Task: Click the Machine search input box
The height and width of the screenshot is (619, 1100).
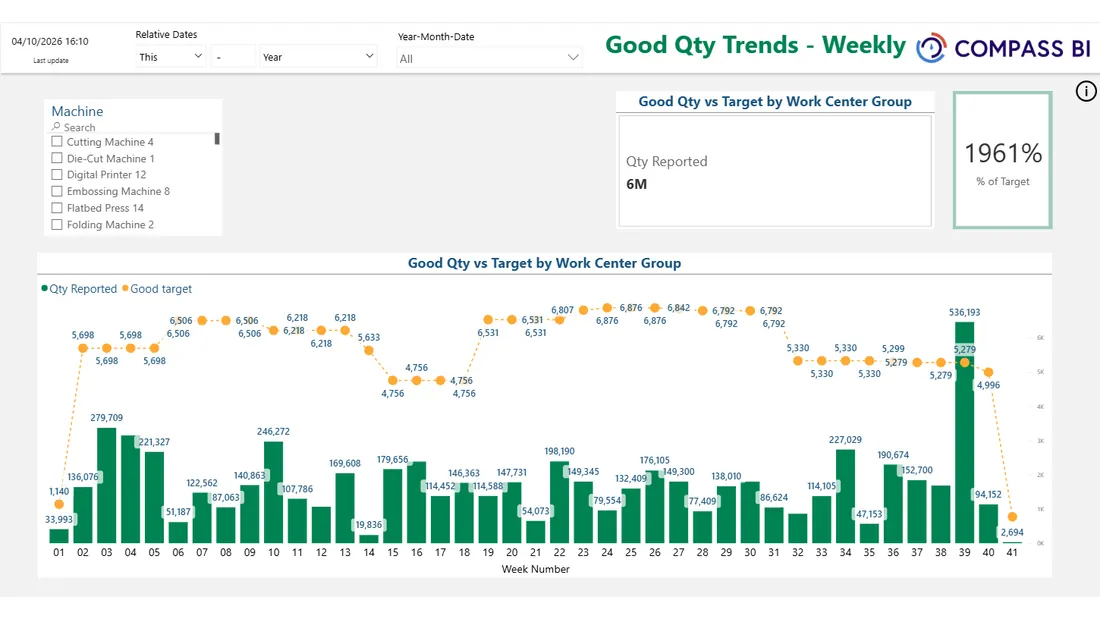Action: [133, 127]
